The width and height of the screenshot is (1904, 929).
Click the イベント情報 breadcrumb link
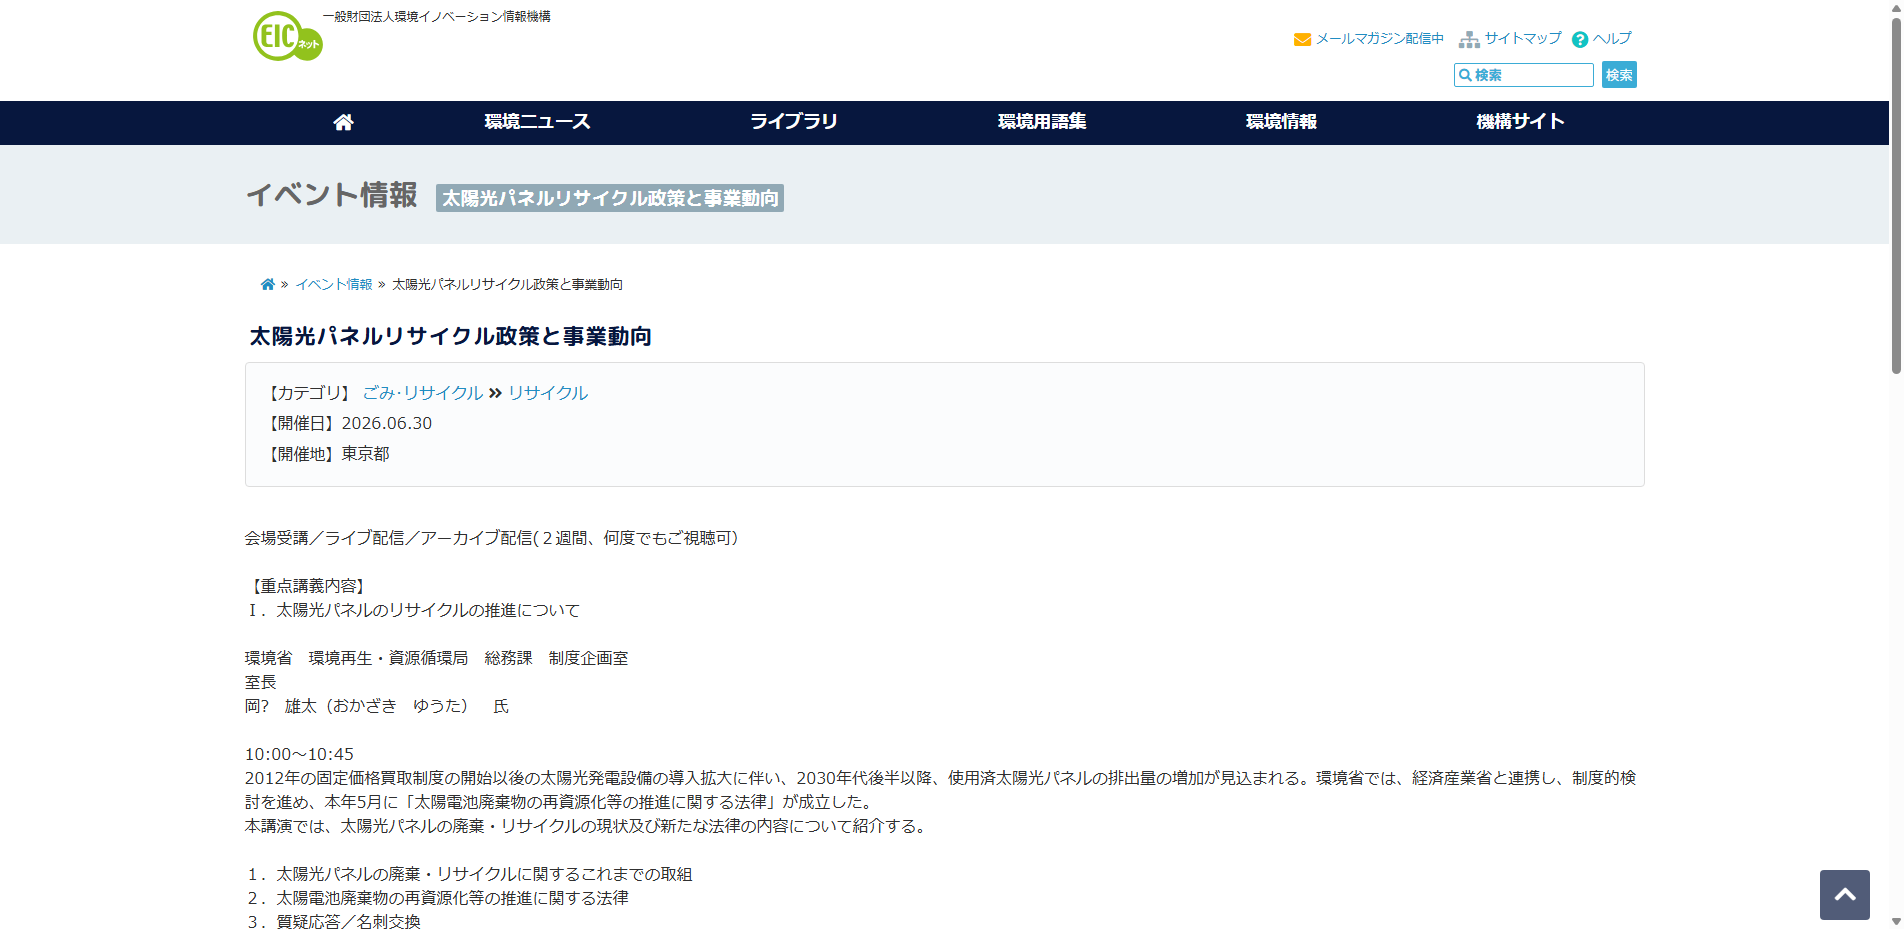(334, 284)
